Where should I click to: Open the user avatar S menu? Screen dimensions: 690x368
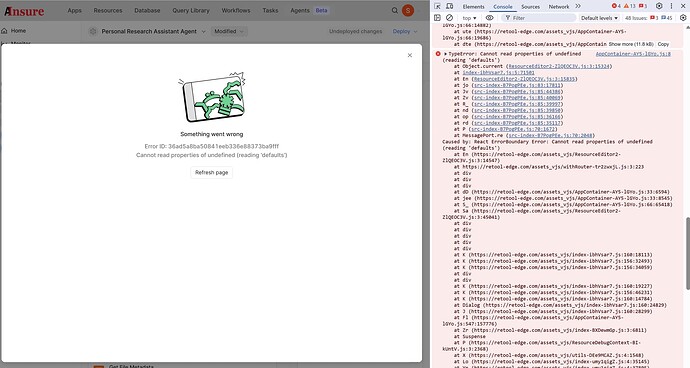tap(408, 11)
